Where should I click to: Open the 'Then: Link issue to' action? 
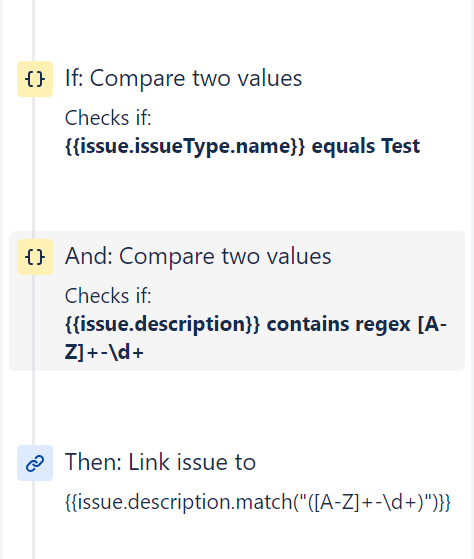pos(160,462)
